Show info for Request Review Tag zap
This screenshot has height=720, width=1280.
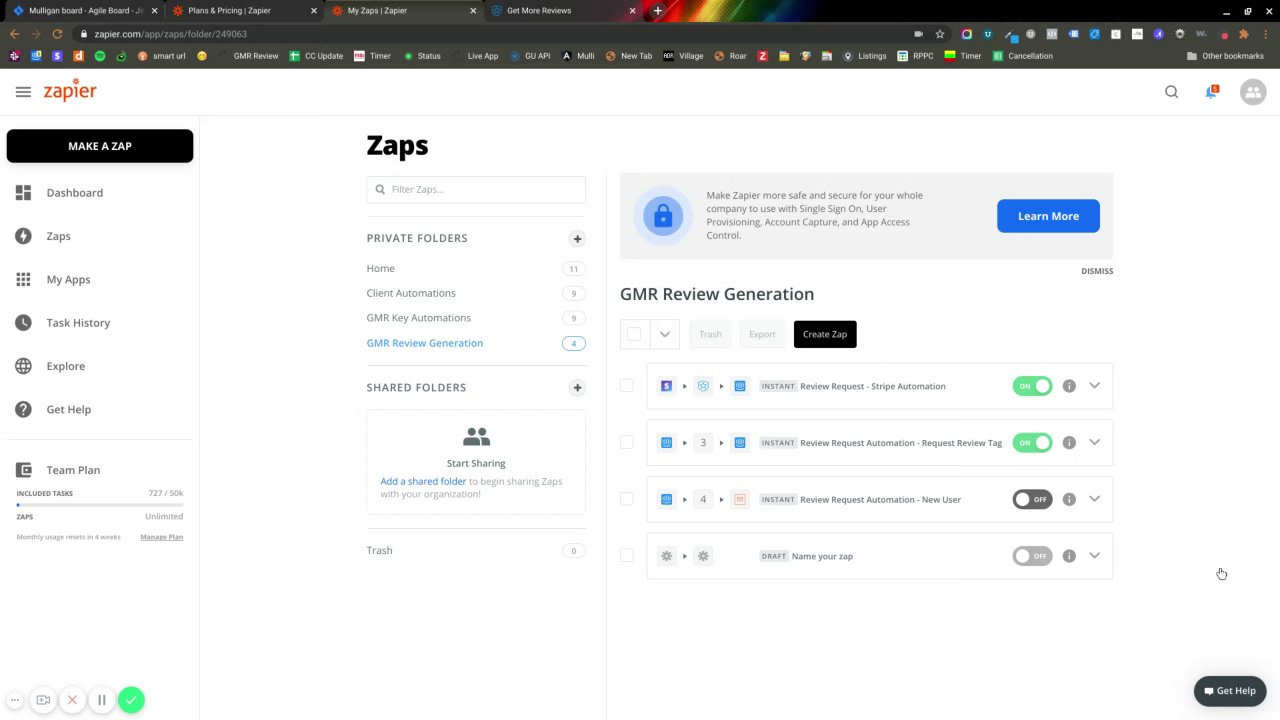pyautogui.click(x=1069, y=442)
